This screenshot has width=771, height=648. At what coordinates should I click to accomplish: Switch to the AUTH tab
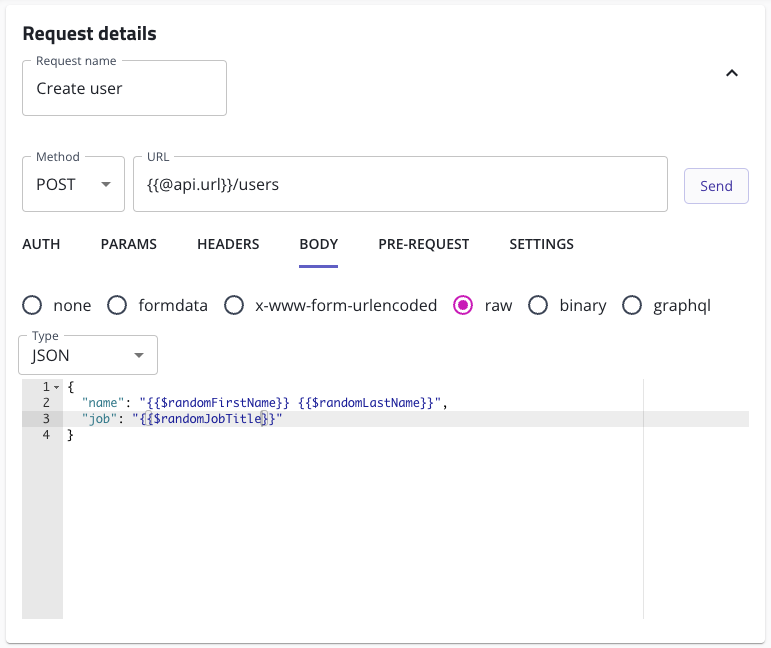[x=41, y=244]
